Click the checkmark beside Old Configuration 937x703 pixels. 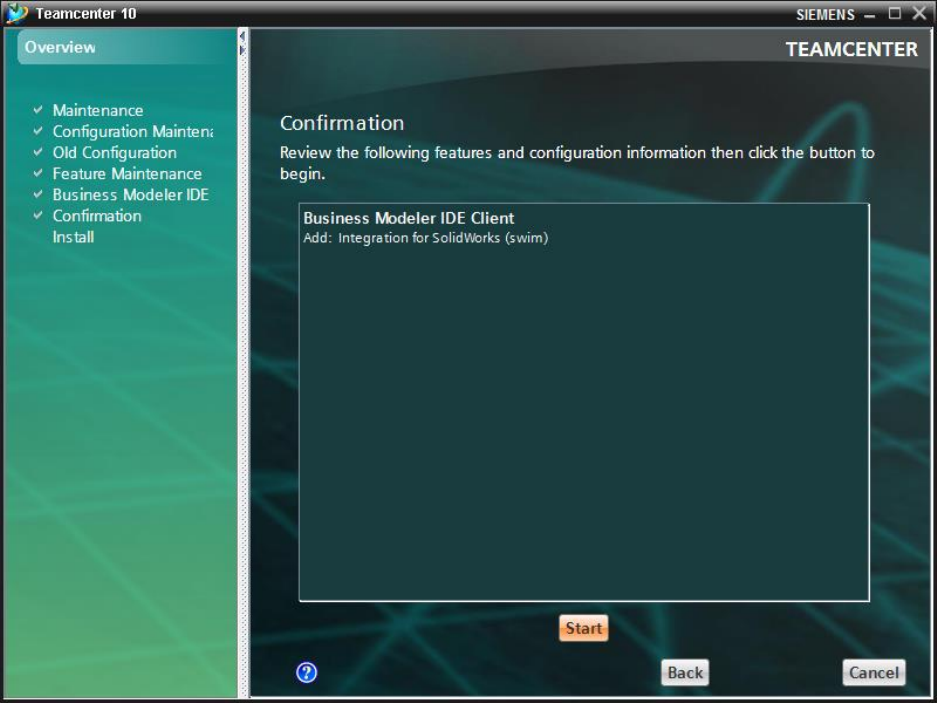[38, 152]
